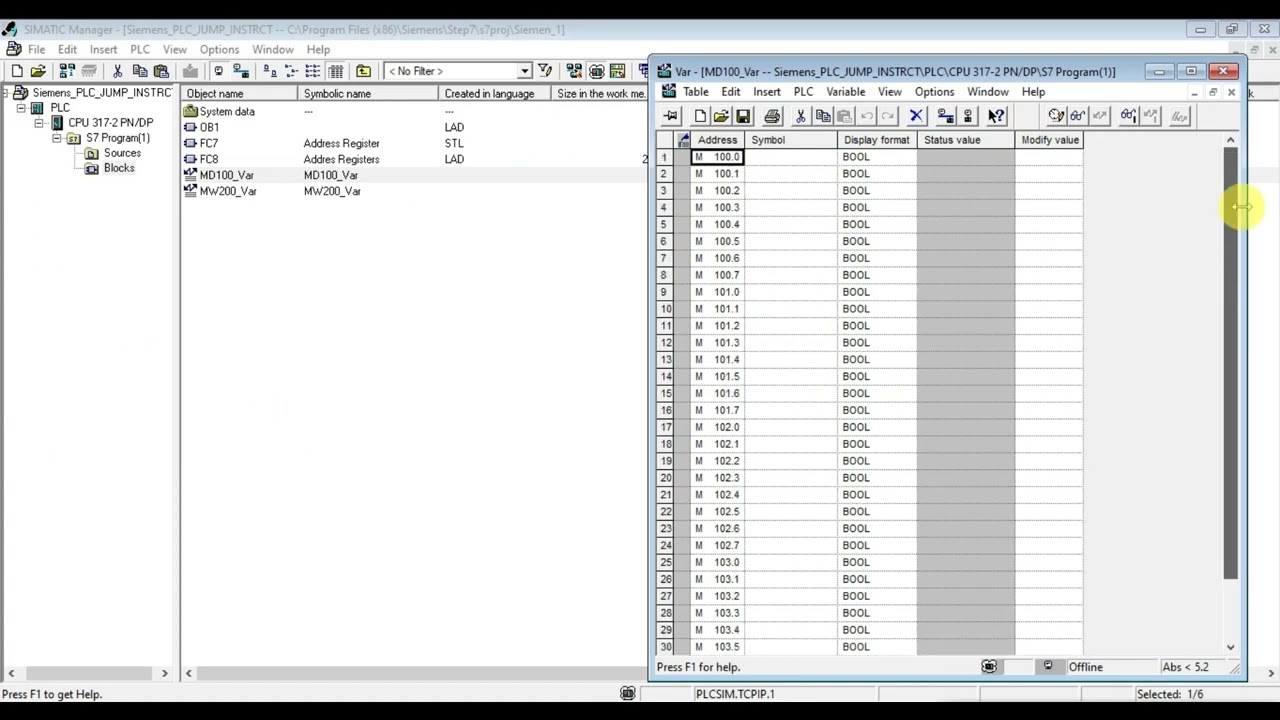Click Paste icon in SIMATIC Manager toolbar

click(x=161, y=71)
